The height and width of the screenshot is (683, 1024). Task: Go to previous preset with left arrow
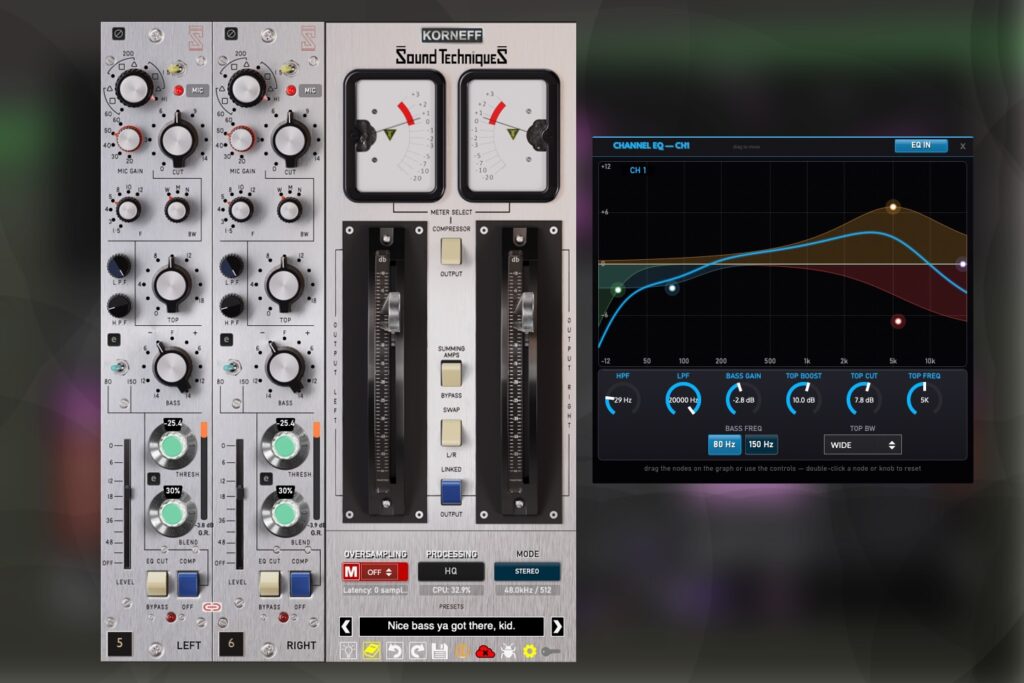click(x=346, y=626)
